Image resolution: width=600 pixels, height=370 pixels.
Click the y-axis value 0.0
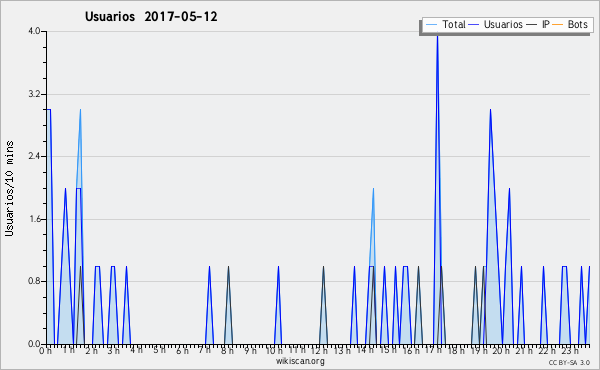tap(34, 344)
